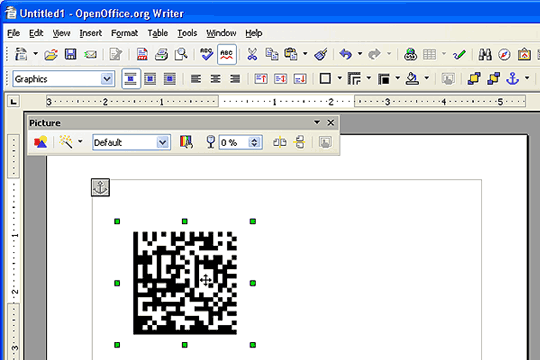Image resolution: width=540 pixels, height=360 pixels.
Task: Open the File menu
Action: [13, 33]
